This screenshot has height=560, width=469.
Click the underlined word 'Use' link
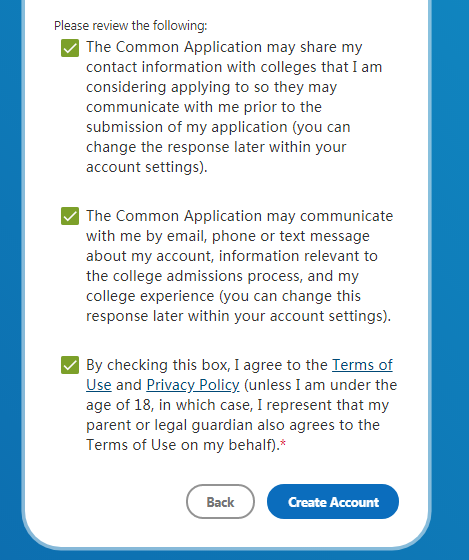tap(99, 385)
